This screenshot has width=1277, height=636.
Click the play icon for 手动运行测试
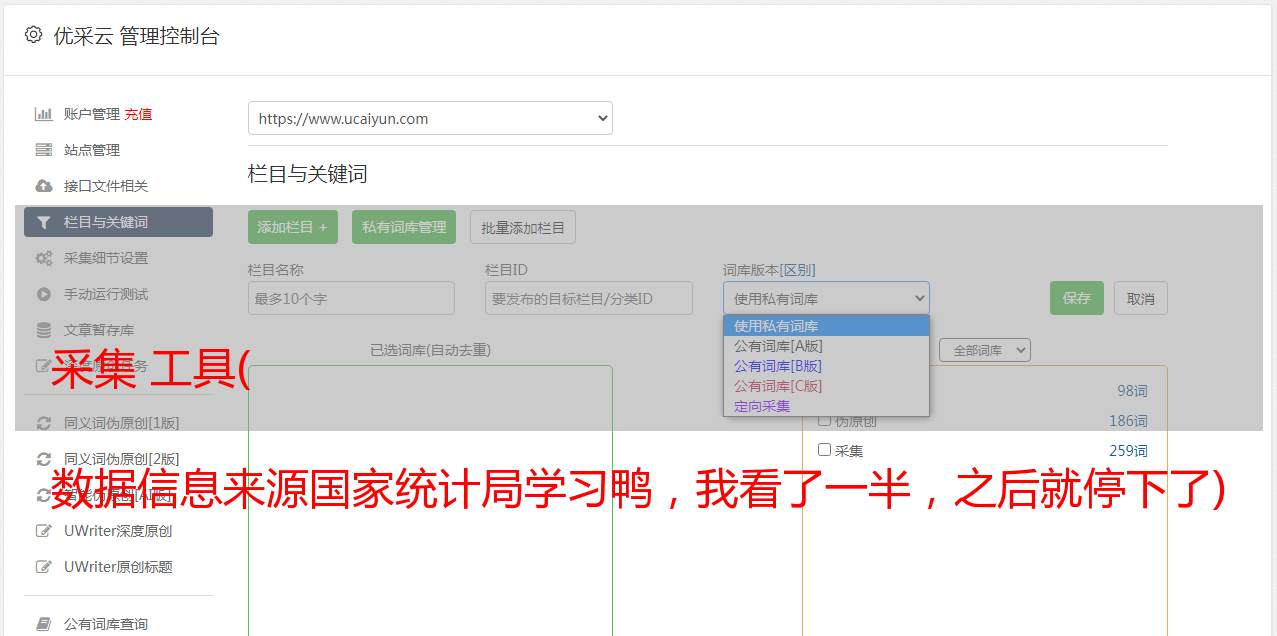pyautogui.click(x=43, y=294)
